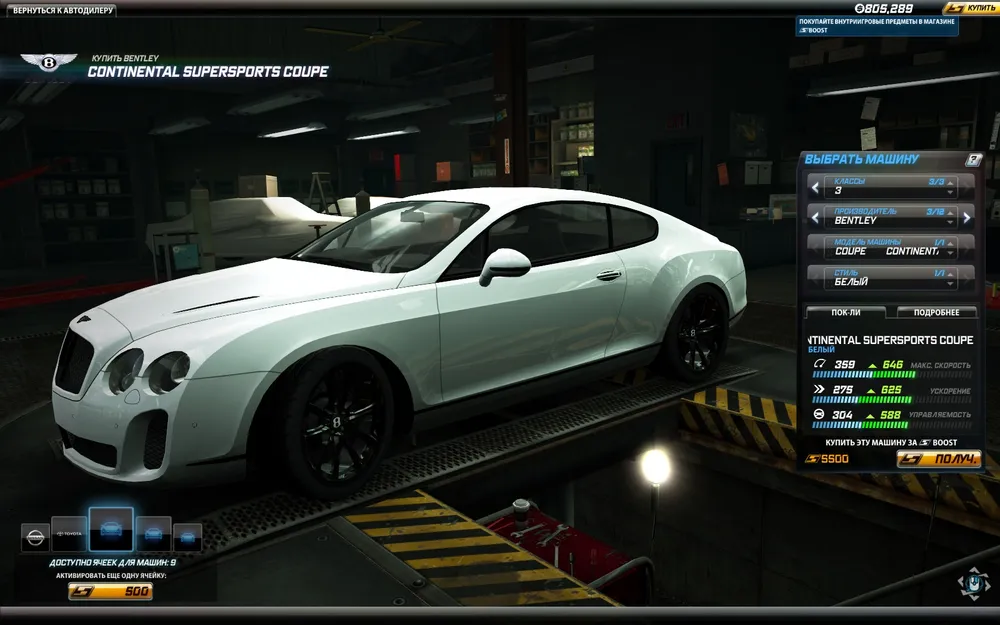1000x625 pixels.
Task: Click the 805,289 cash balance
Action: pos(884,8)
